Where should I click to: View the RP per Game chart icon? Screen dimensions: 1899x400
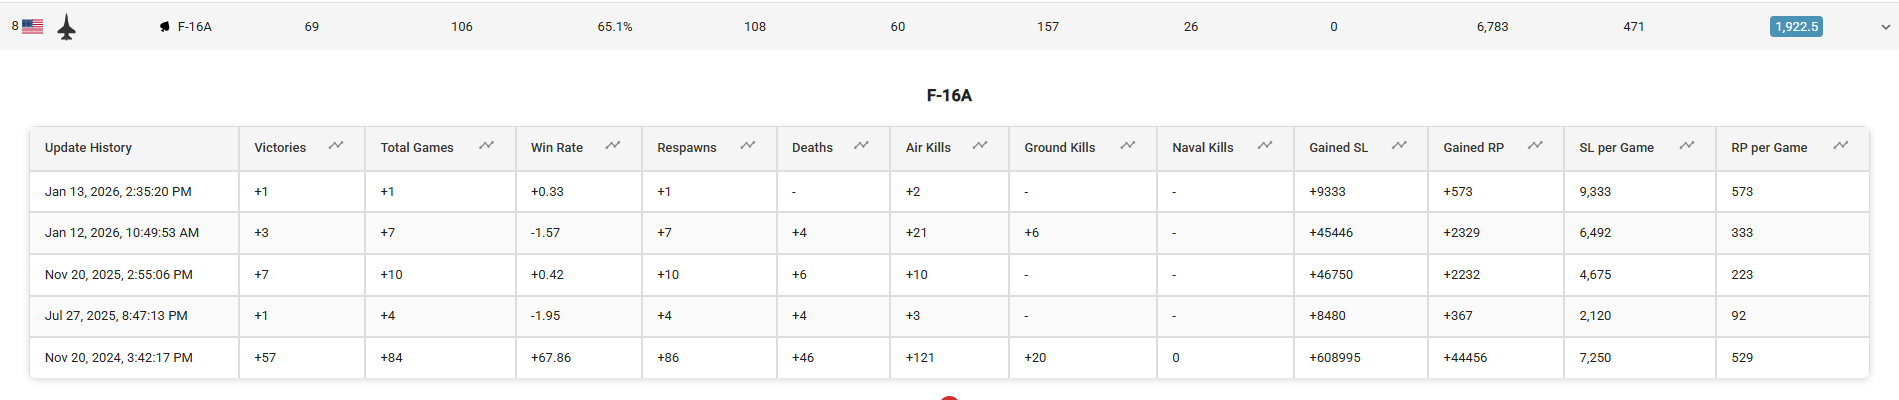[1841, 146]
